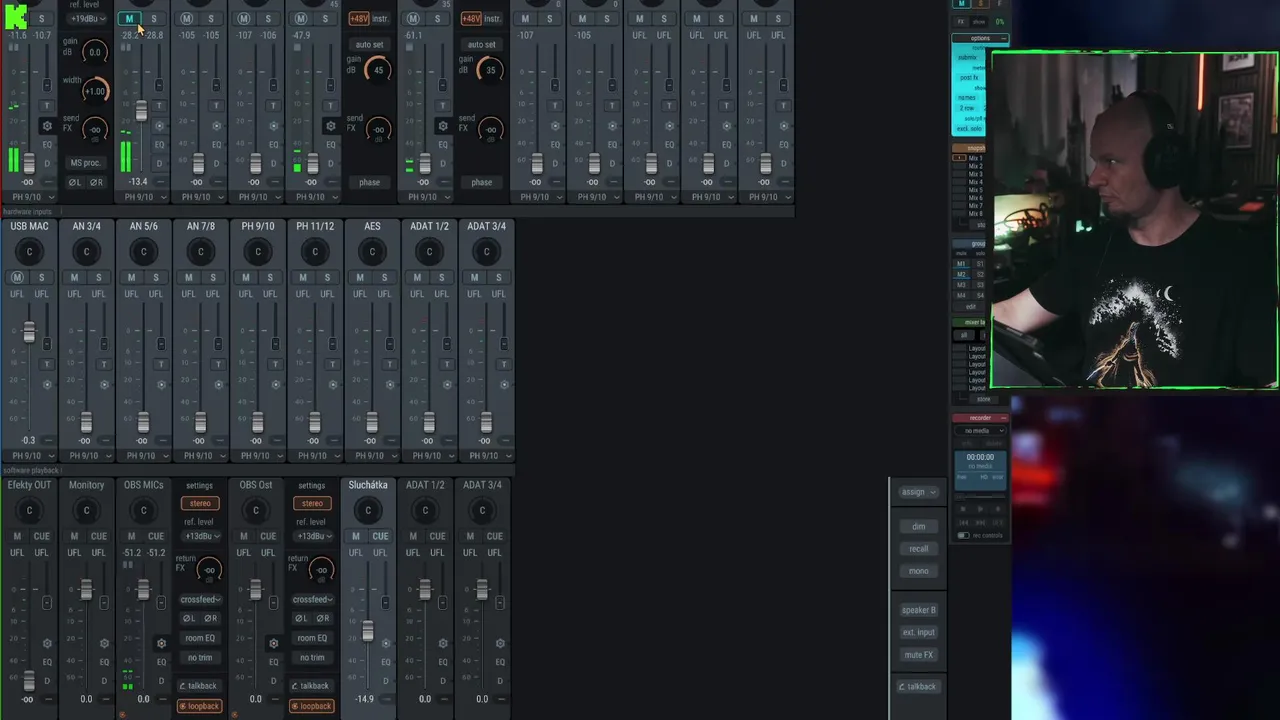Screen dimensions: 1280x720
Task: Click the AN 7/8 pan knob
Action: tap(201, 252)
